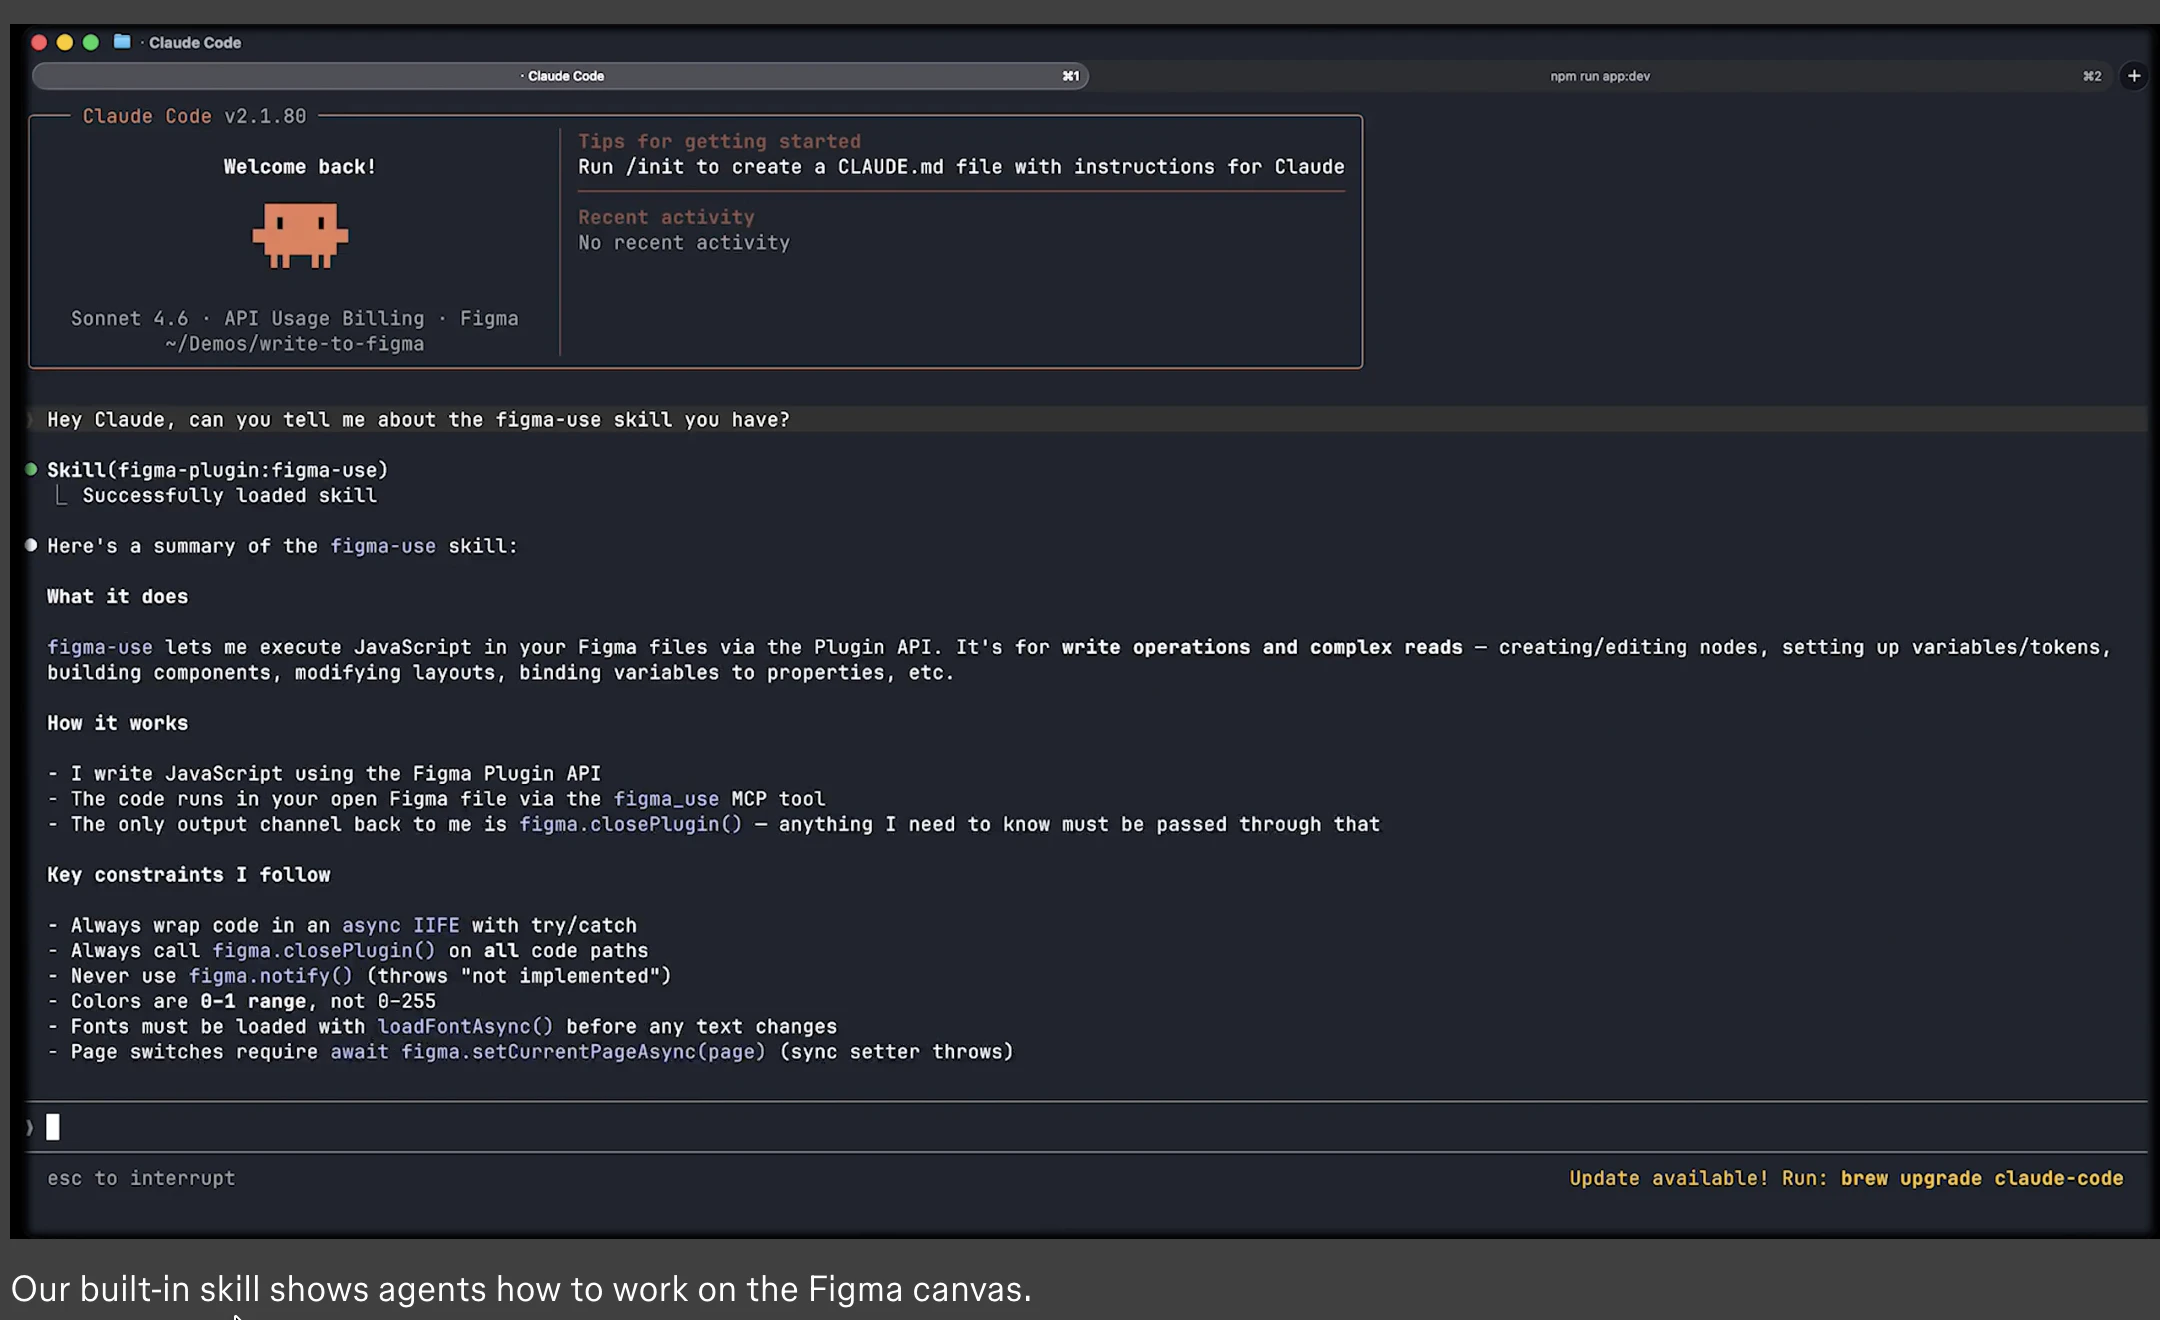Screen dimensions: 2160x1320
Task: Click the folder icon in the title bar
Action: tap(120, 42)
